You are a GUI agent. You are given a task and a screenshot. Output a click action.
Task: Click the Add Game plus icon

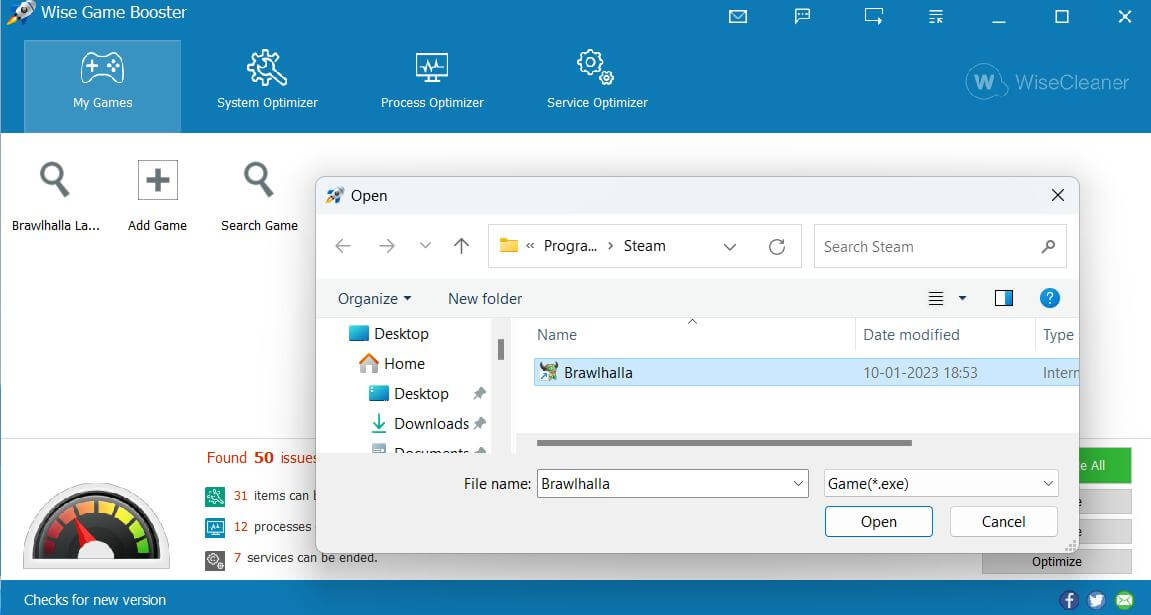(x=158, y=180)
